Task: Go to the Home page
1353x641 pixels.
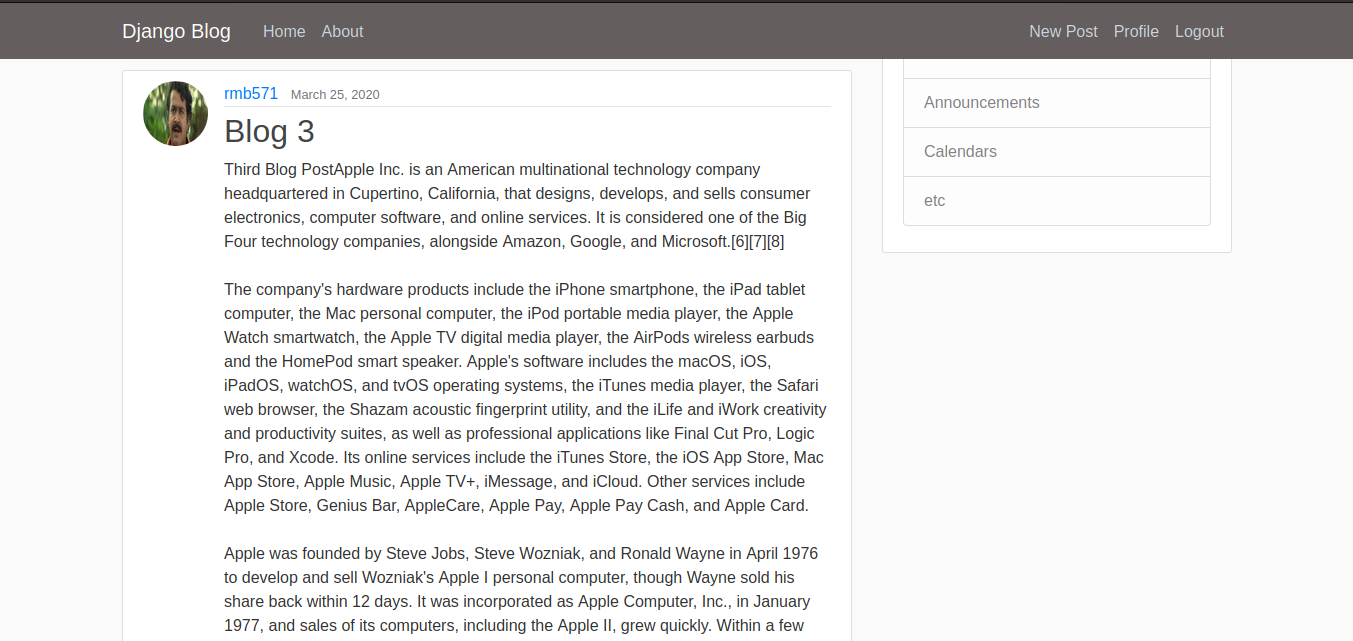Action: 284,31
